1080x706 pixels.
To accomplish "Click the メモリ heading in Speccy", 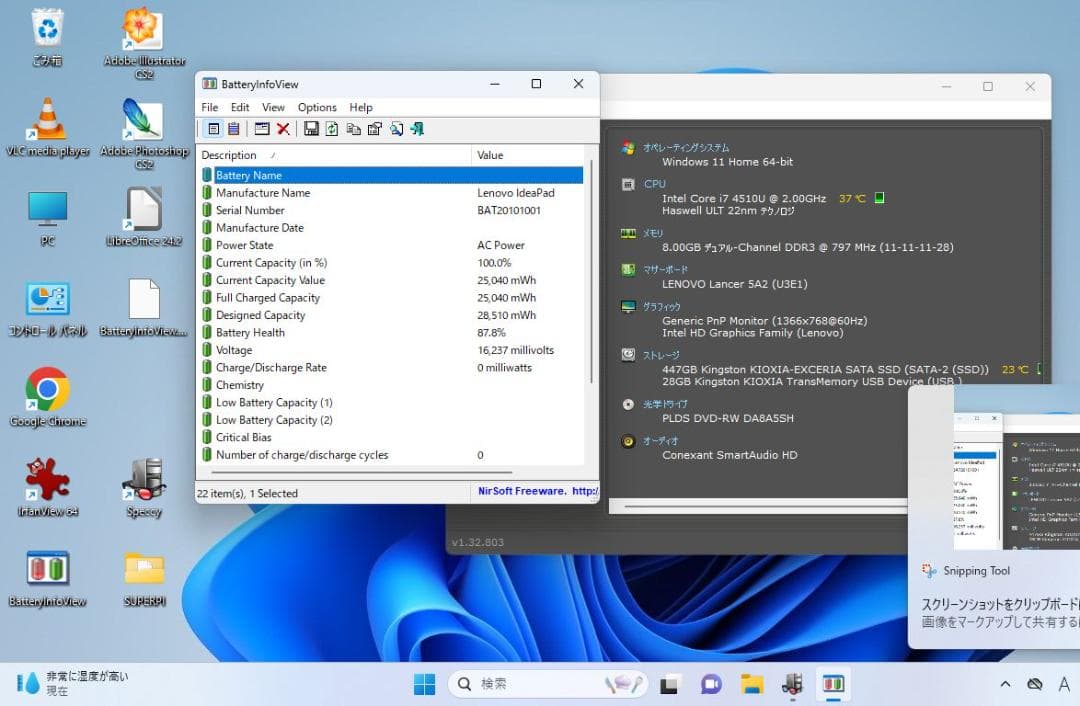I will pos(653,233).
